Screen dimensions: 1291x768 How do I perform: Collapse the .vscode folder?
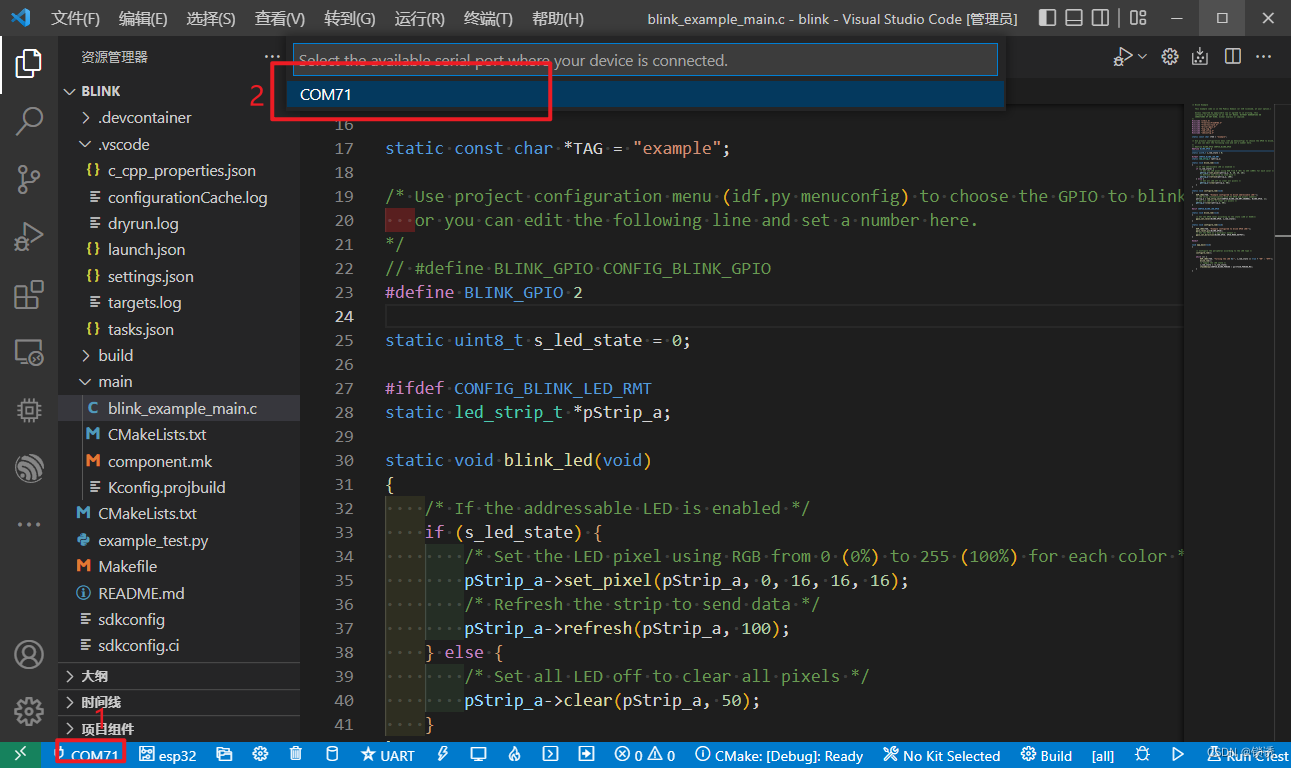pos(179,144)
